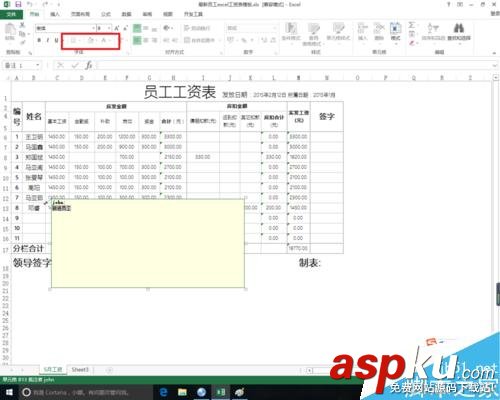Save the workbook using the Save icon
The height and width of the screenshot is (400, 500).
coord(18,4)
